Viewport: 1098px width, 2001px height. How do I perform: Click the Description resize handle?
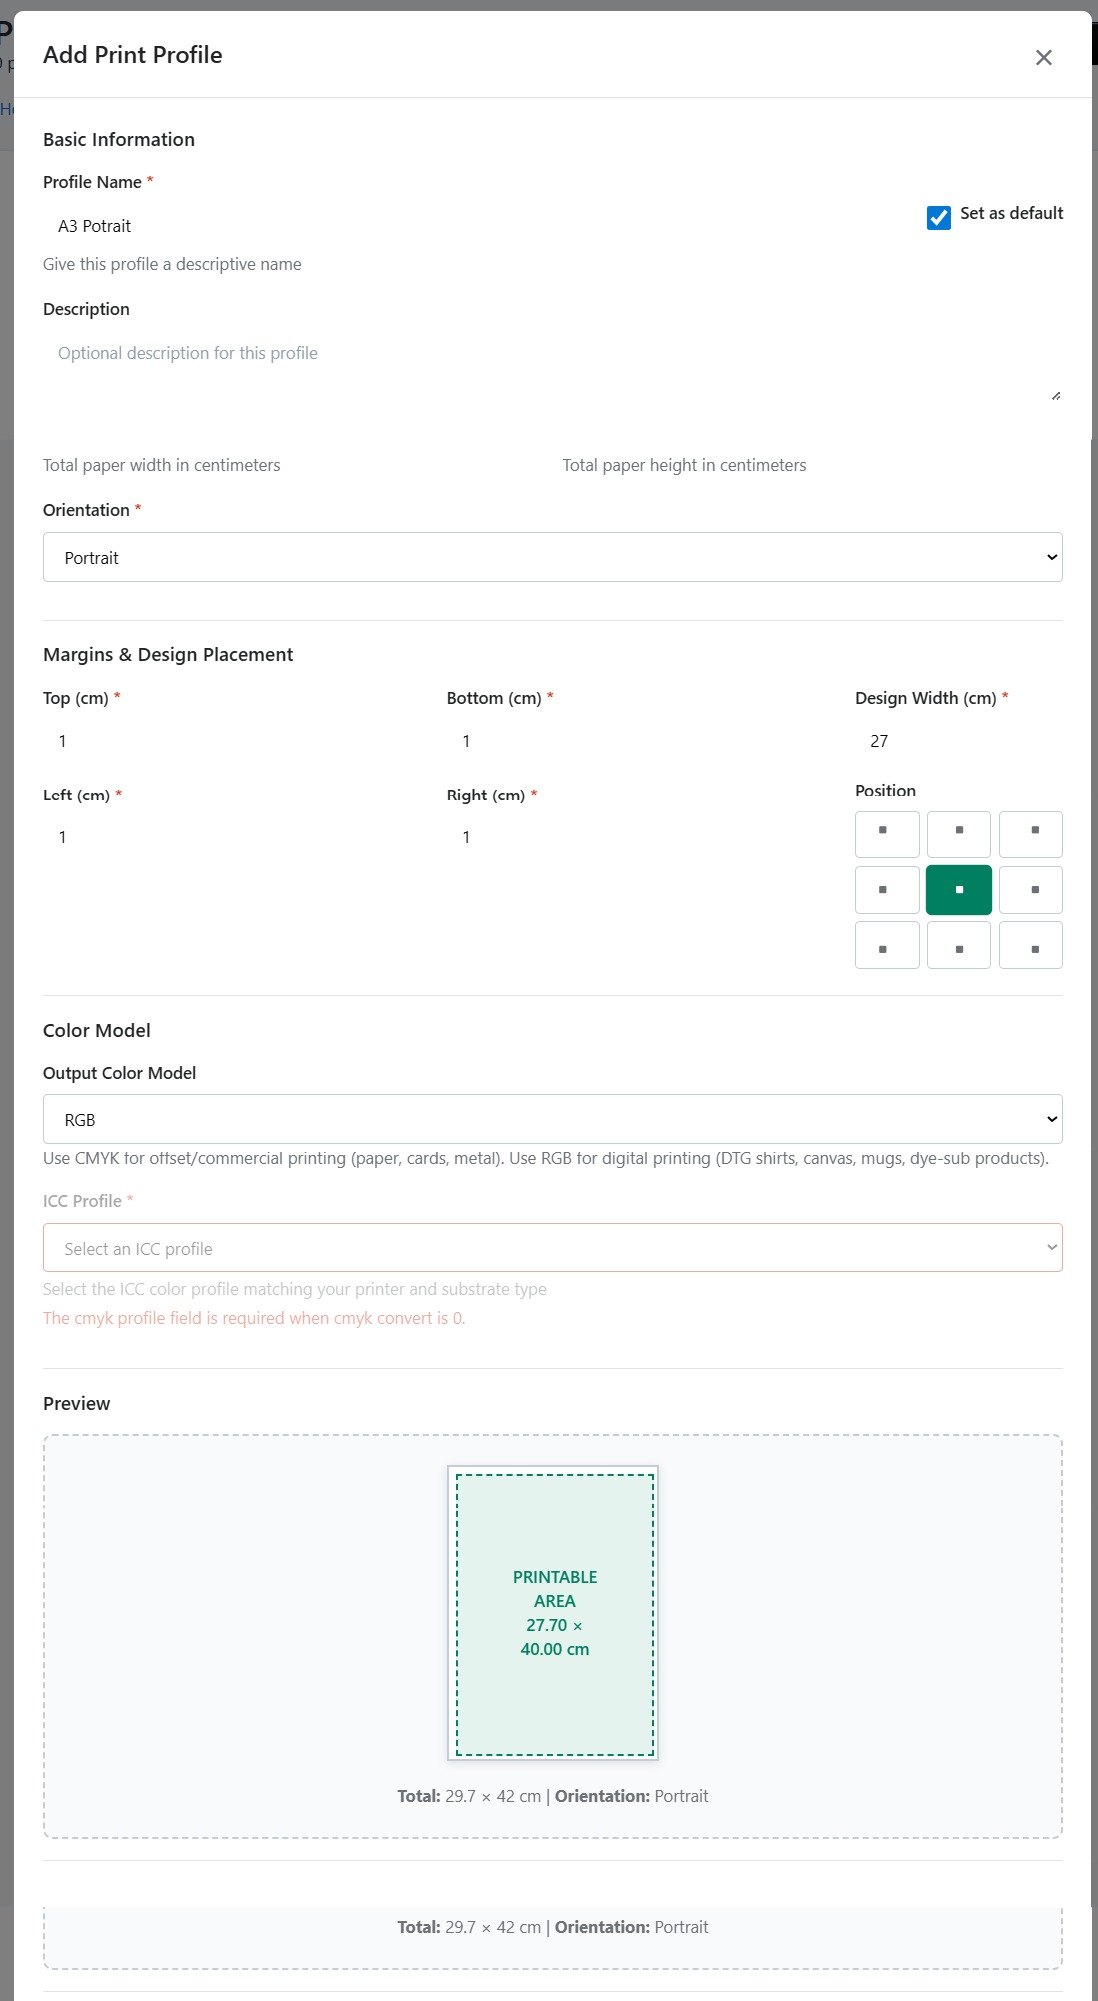(x=1055, y=395)
